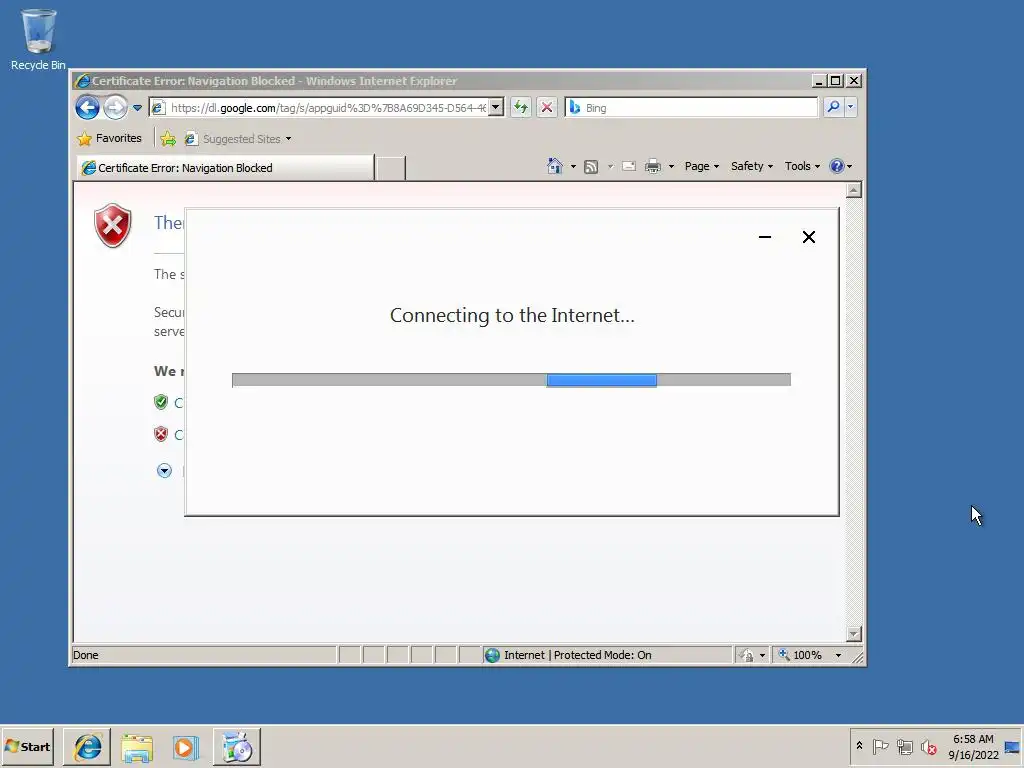Open Suggested Sites dropdown
Image resolution: width=1024 pixels, height=768 pixels.
click(x=239, y=138)
